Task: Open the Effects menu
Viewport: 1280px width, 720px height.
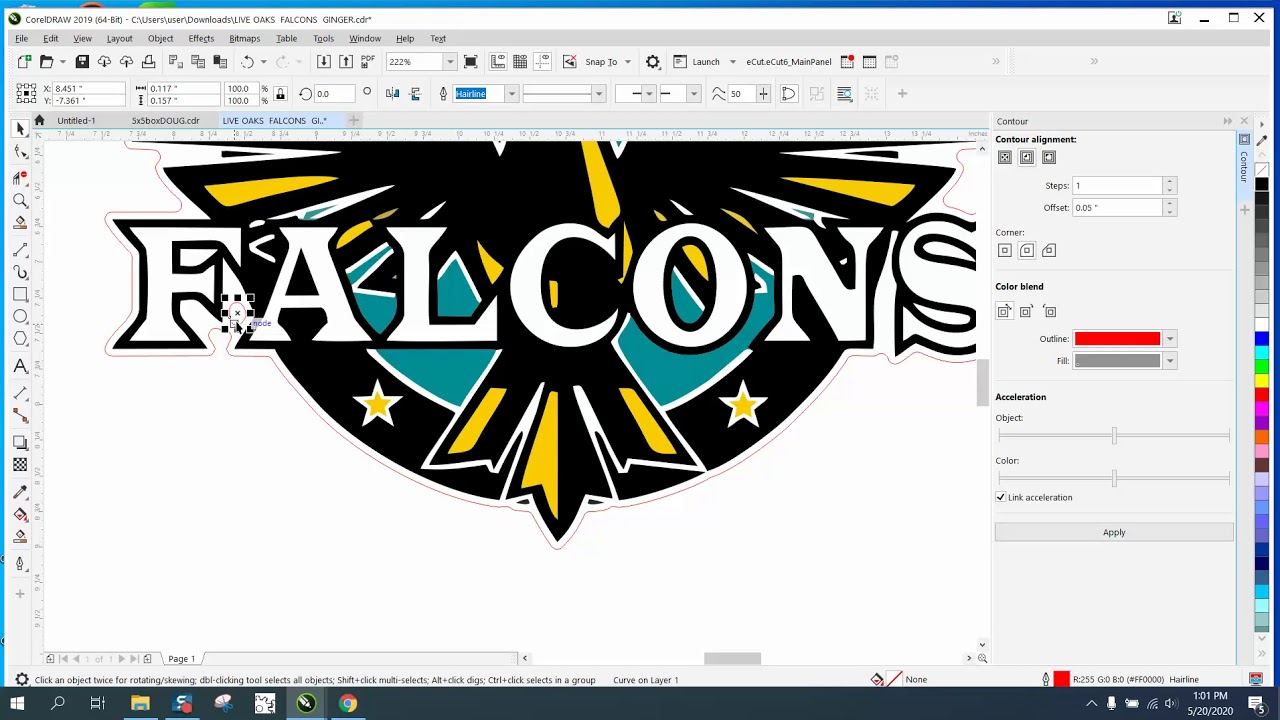Action: [201, 39]
